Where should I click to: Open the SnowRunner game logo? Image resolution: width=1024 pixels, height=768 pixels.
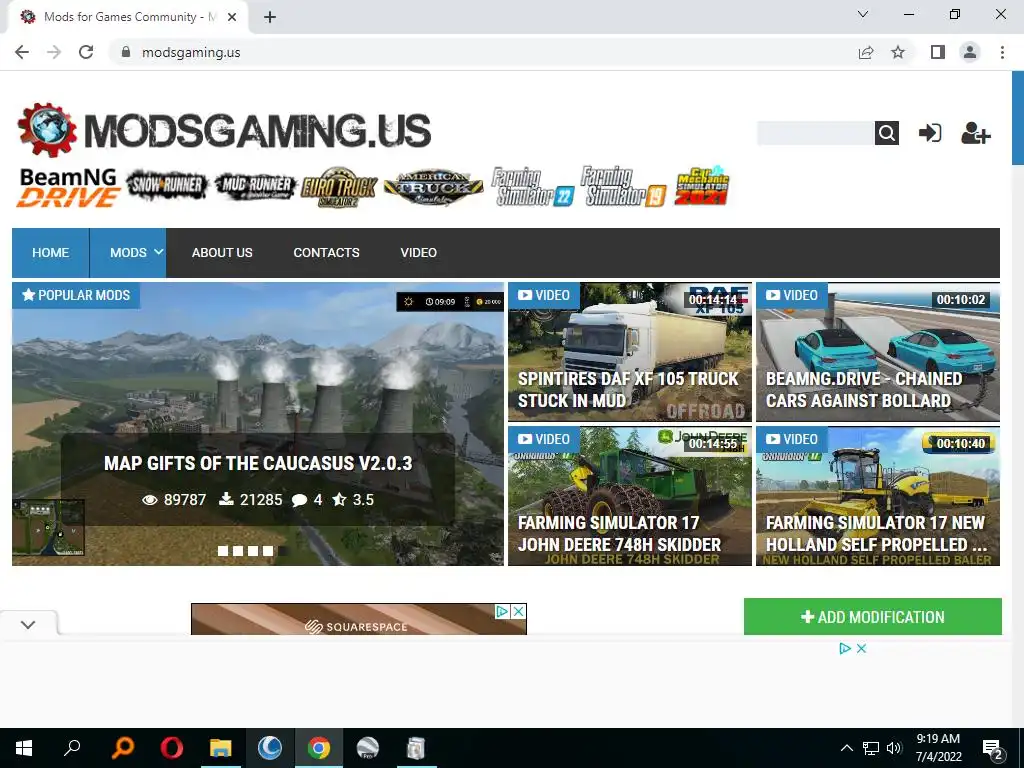point(167,185)
